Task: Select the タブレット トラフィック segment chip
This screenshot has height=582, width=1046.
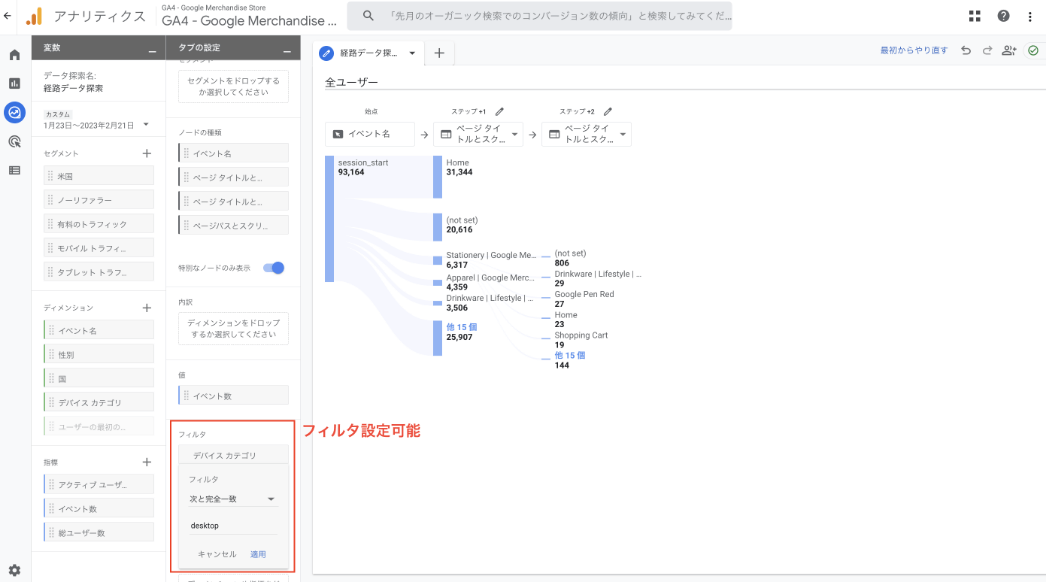Action: 99,272
